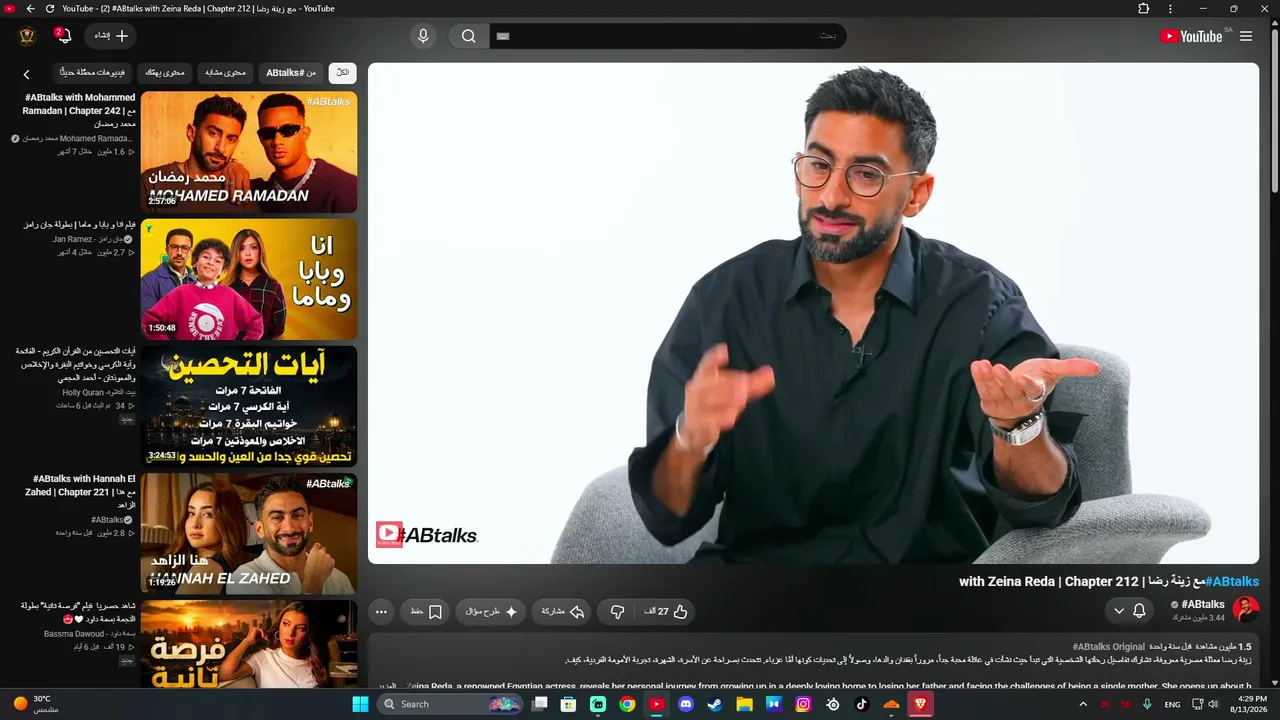
Task: Open the Hannah El Zahed video thumbnail
Action: tap(249, 533)
